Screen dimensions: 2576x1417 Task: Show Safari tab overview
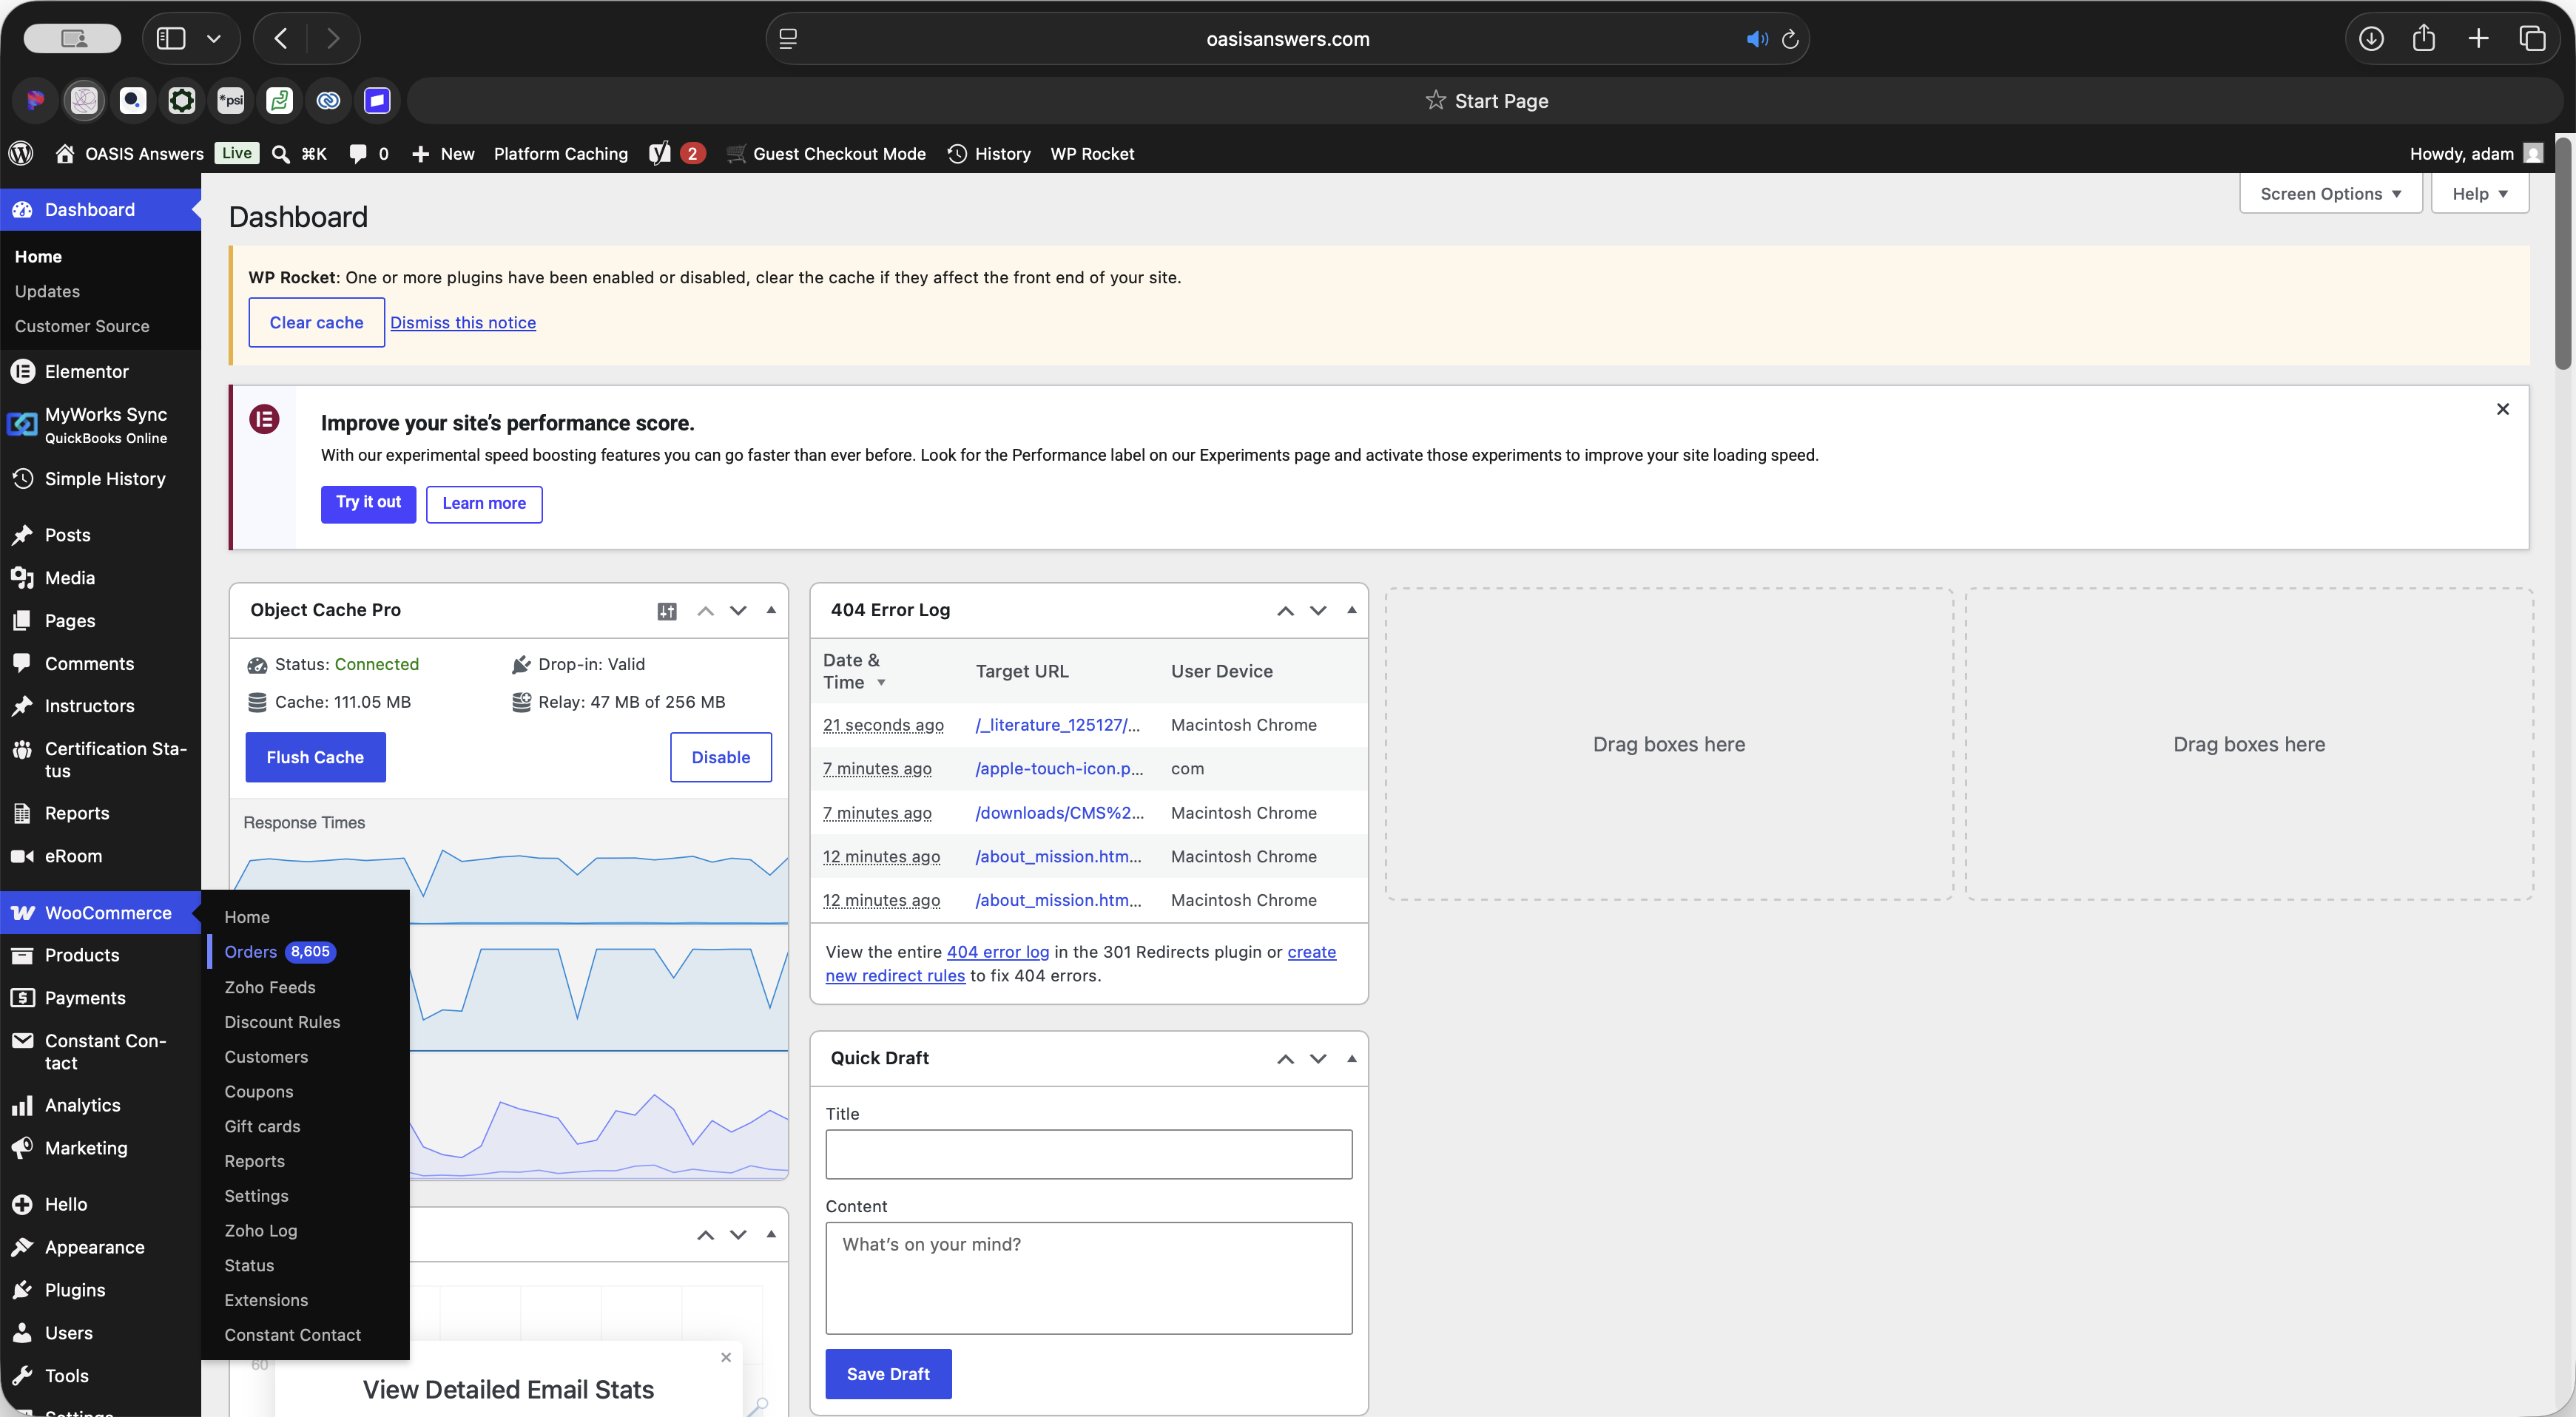[x=2532, y=39]
